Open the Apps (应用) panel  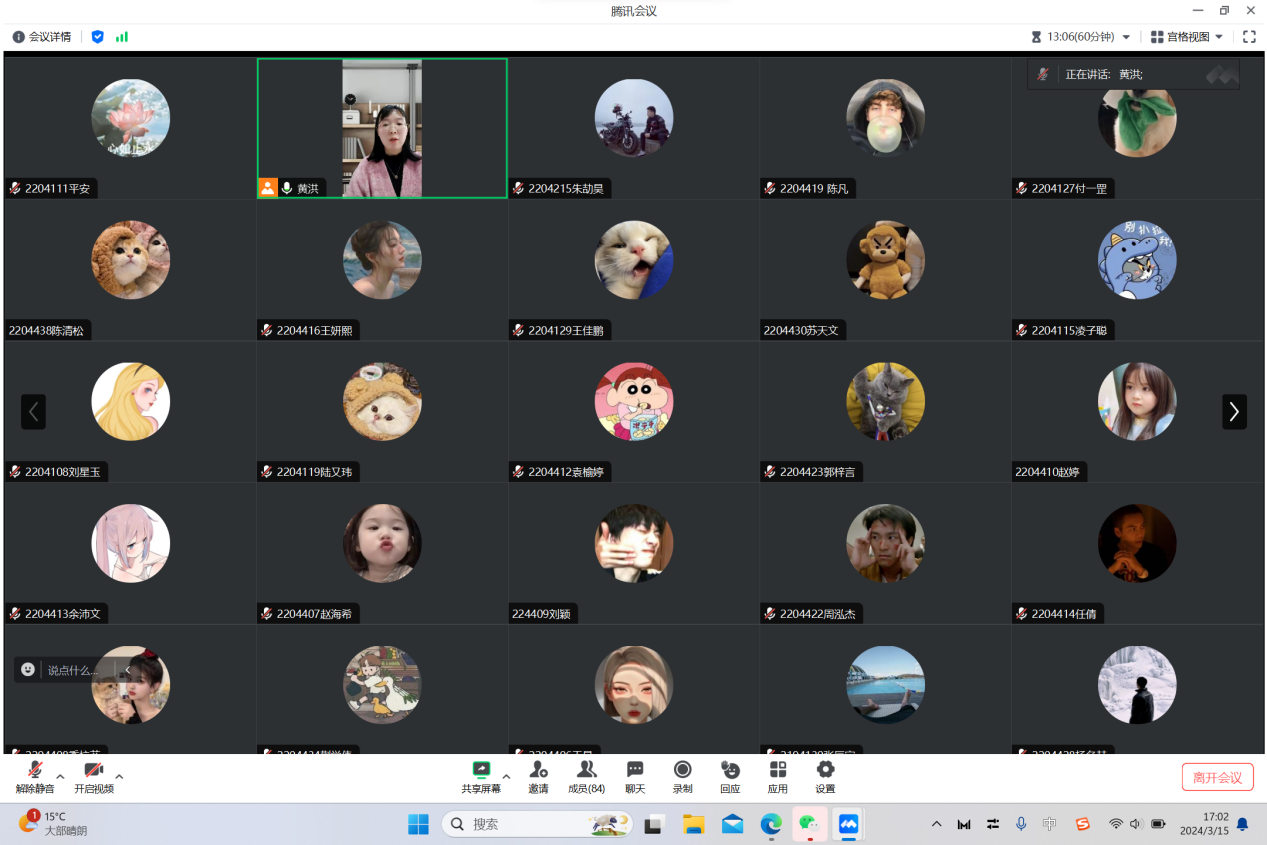click(x=777, y=770)
